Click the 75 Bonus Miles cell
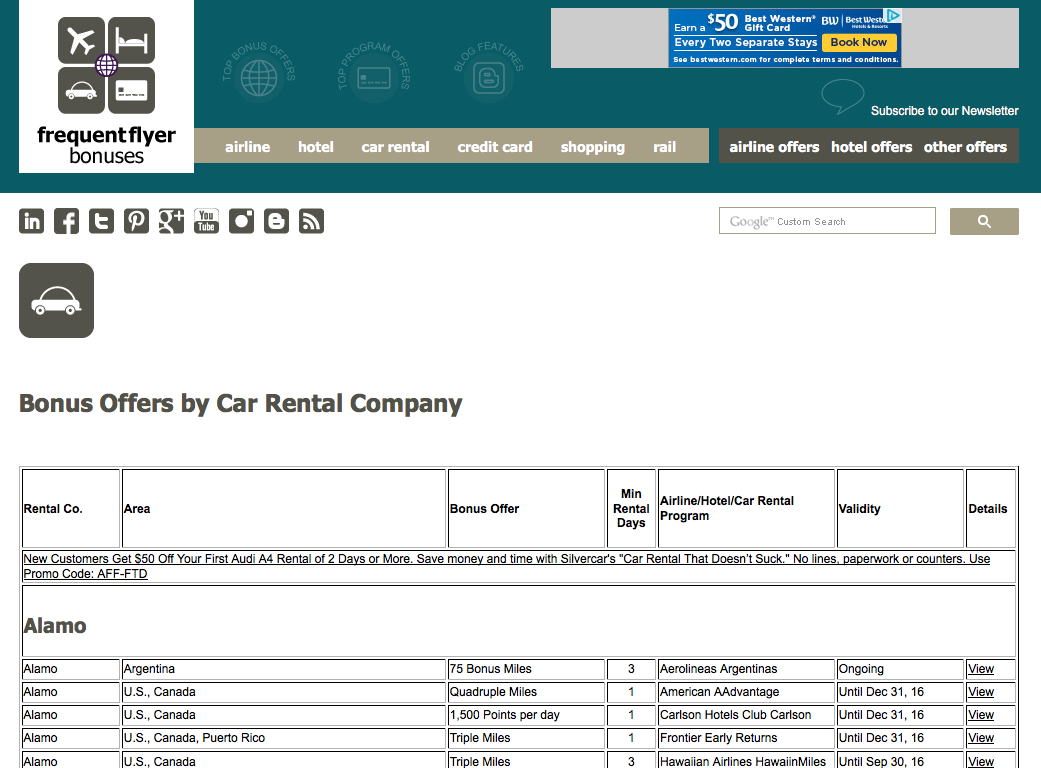This screenshot has height=768, width=1041. (x=526, y=668)
